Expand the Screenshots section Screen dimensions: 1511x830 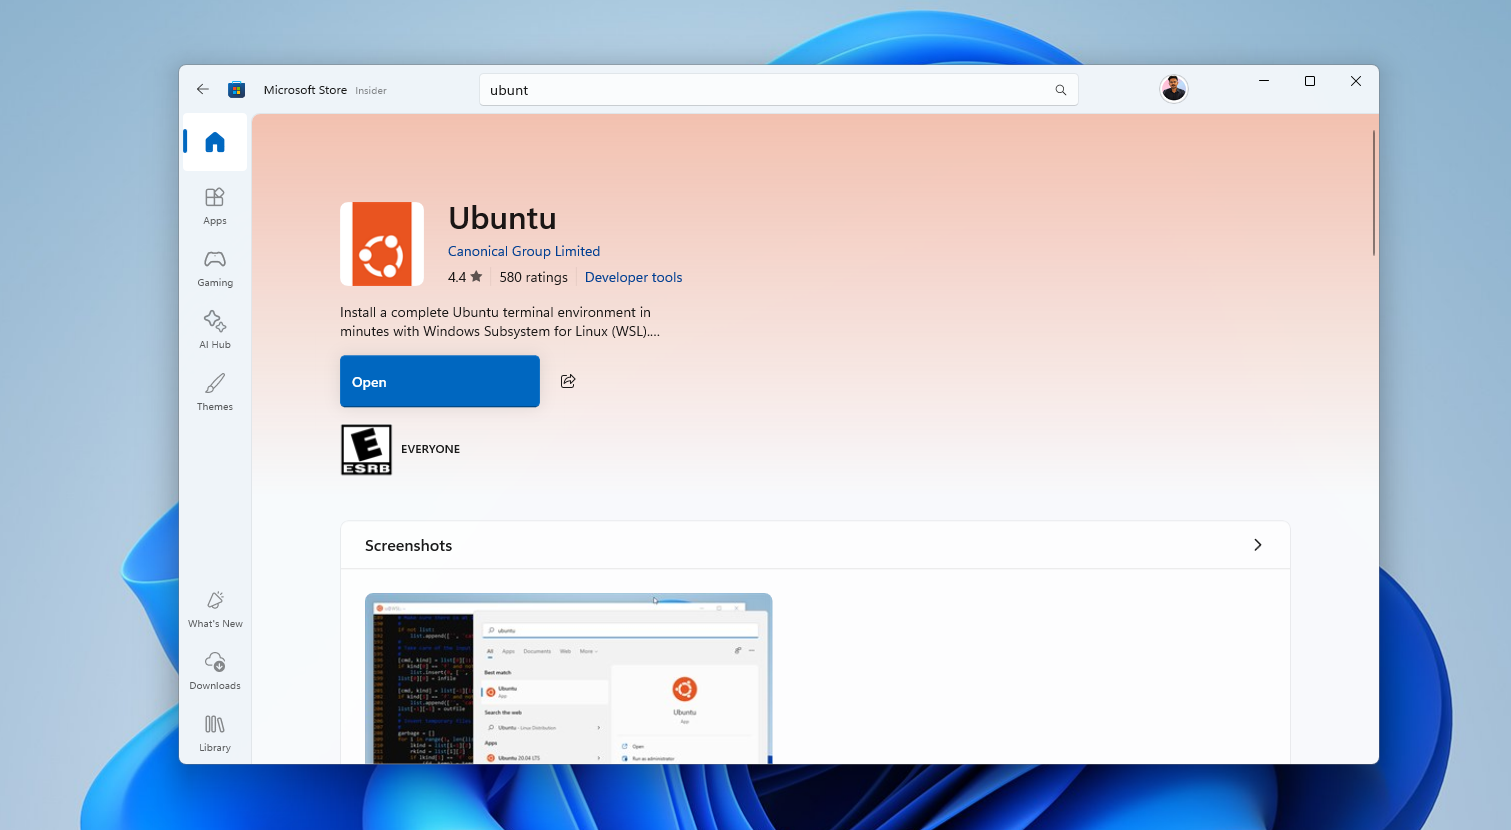coord(1257,545)
